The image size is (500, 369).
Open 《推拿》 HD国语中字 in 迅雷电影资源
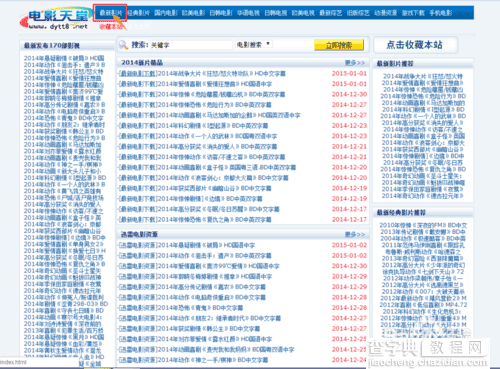coord(214,277)
